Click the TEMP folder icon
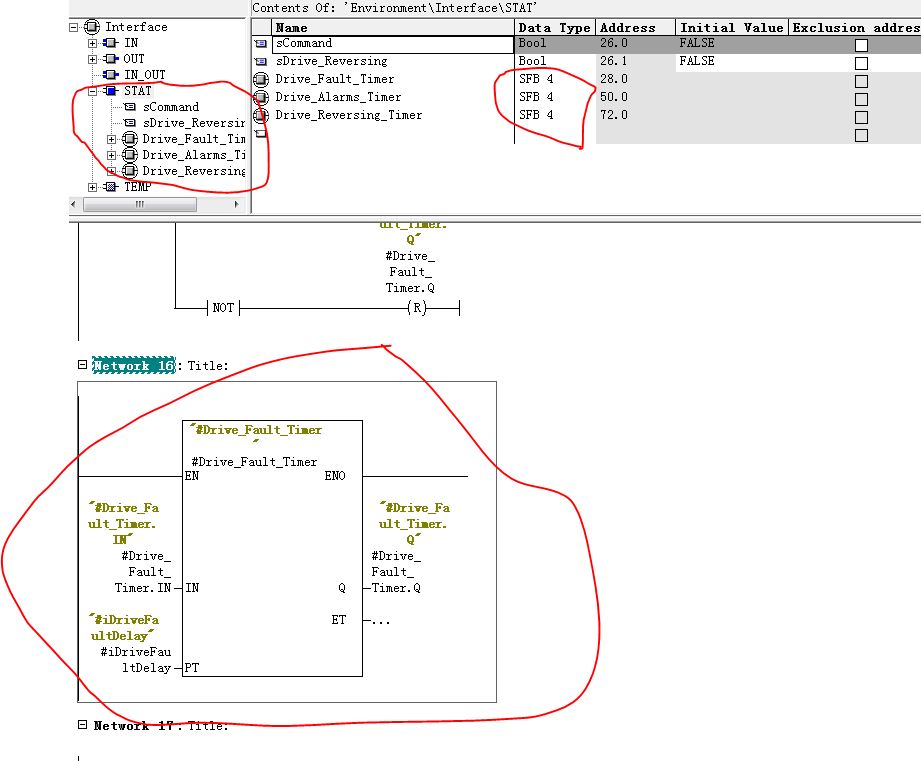 (x=111, y=187)
